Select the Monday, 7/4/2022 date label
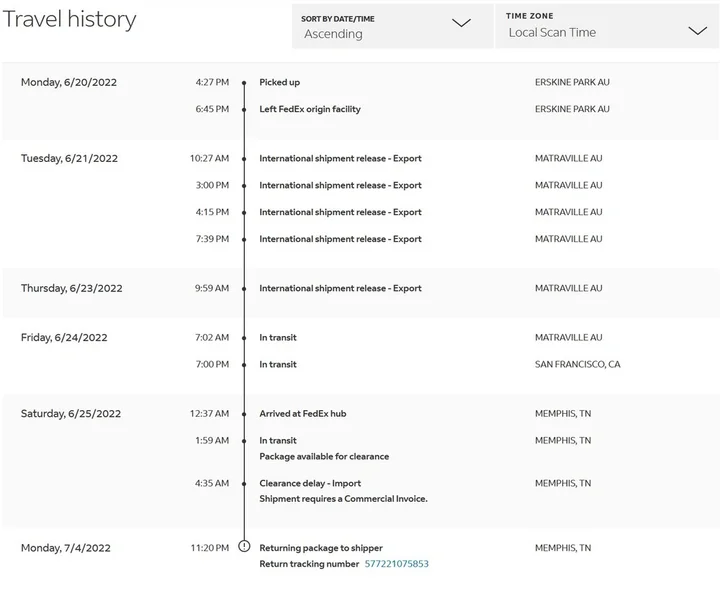Image resolution: width=720 pixels, height=593 pixels. (x=66, y=548)
